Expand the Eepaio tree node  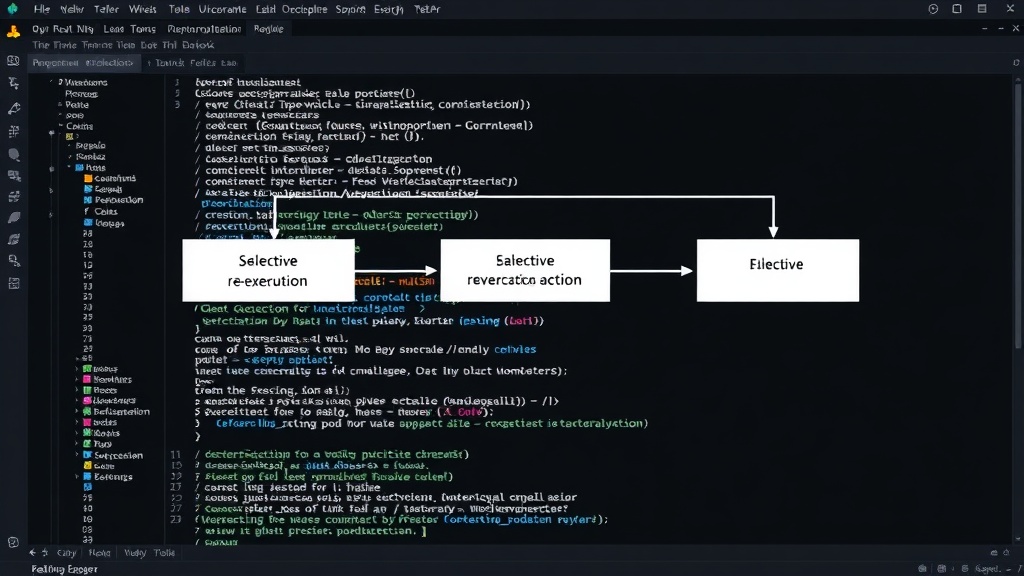(x=69, y=146)
